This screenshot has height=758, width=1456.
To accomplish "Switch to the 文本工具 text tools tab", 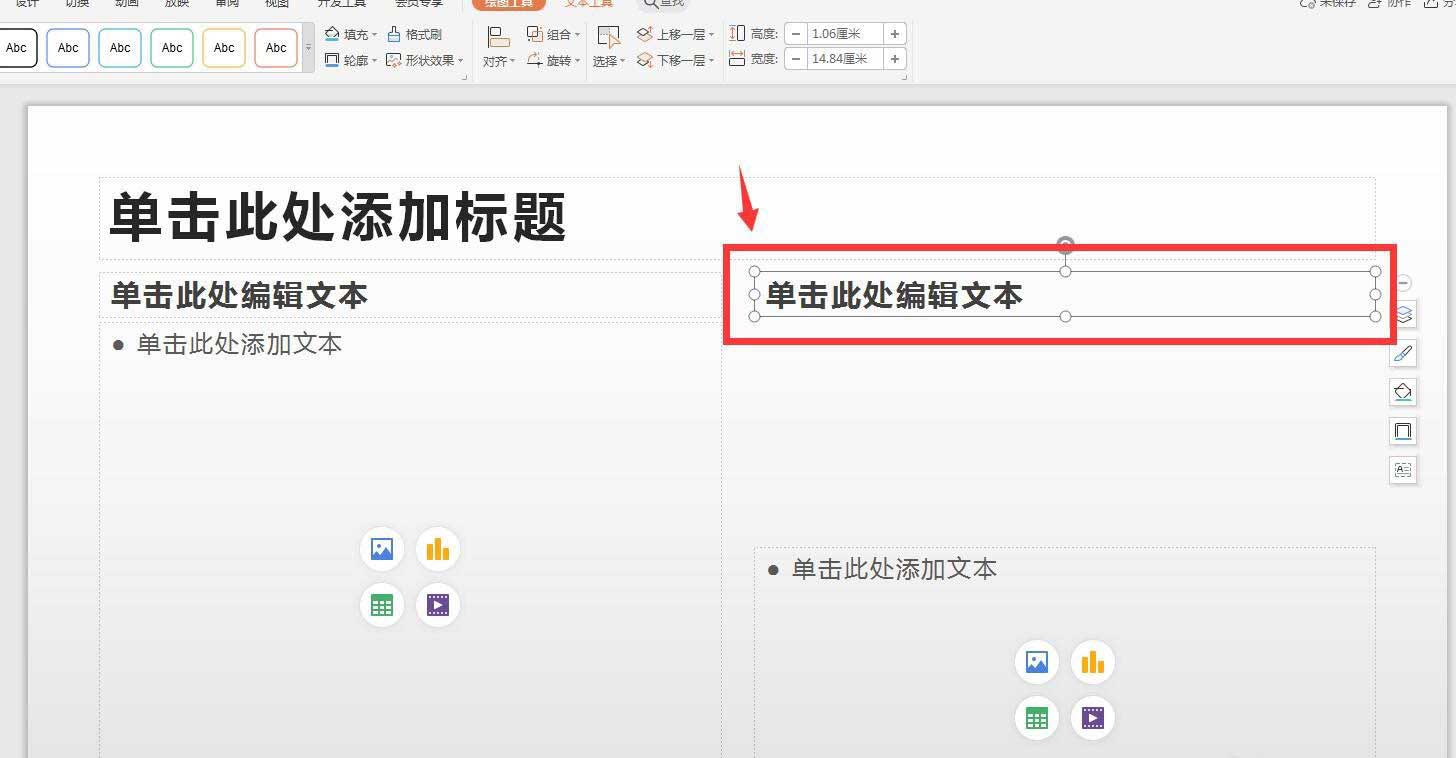I will point(588,4).
